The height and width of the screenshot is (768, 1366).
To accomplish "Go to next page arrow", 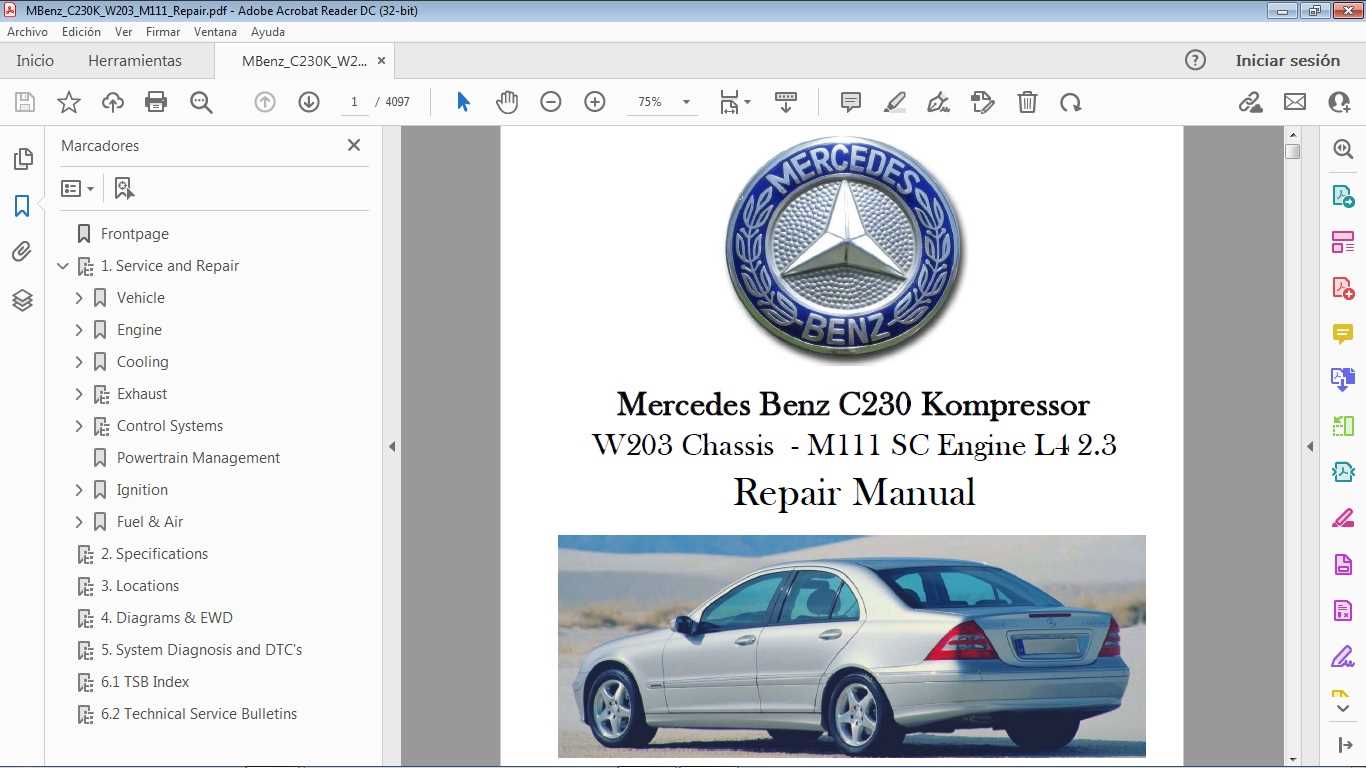I will pos(309,102).
